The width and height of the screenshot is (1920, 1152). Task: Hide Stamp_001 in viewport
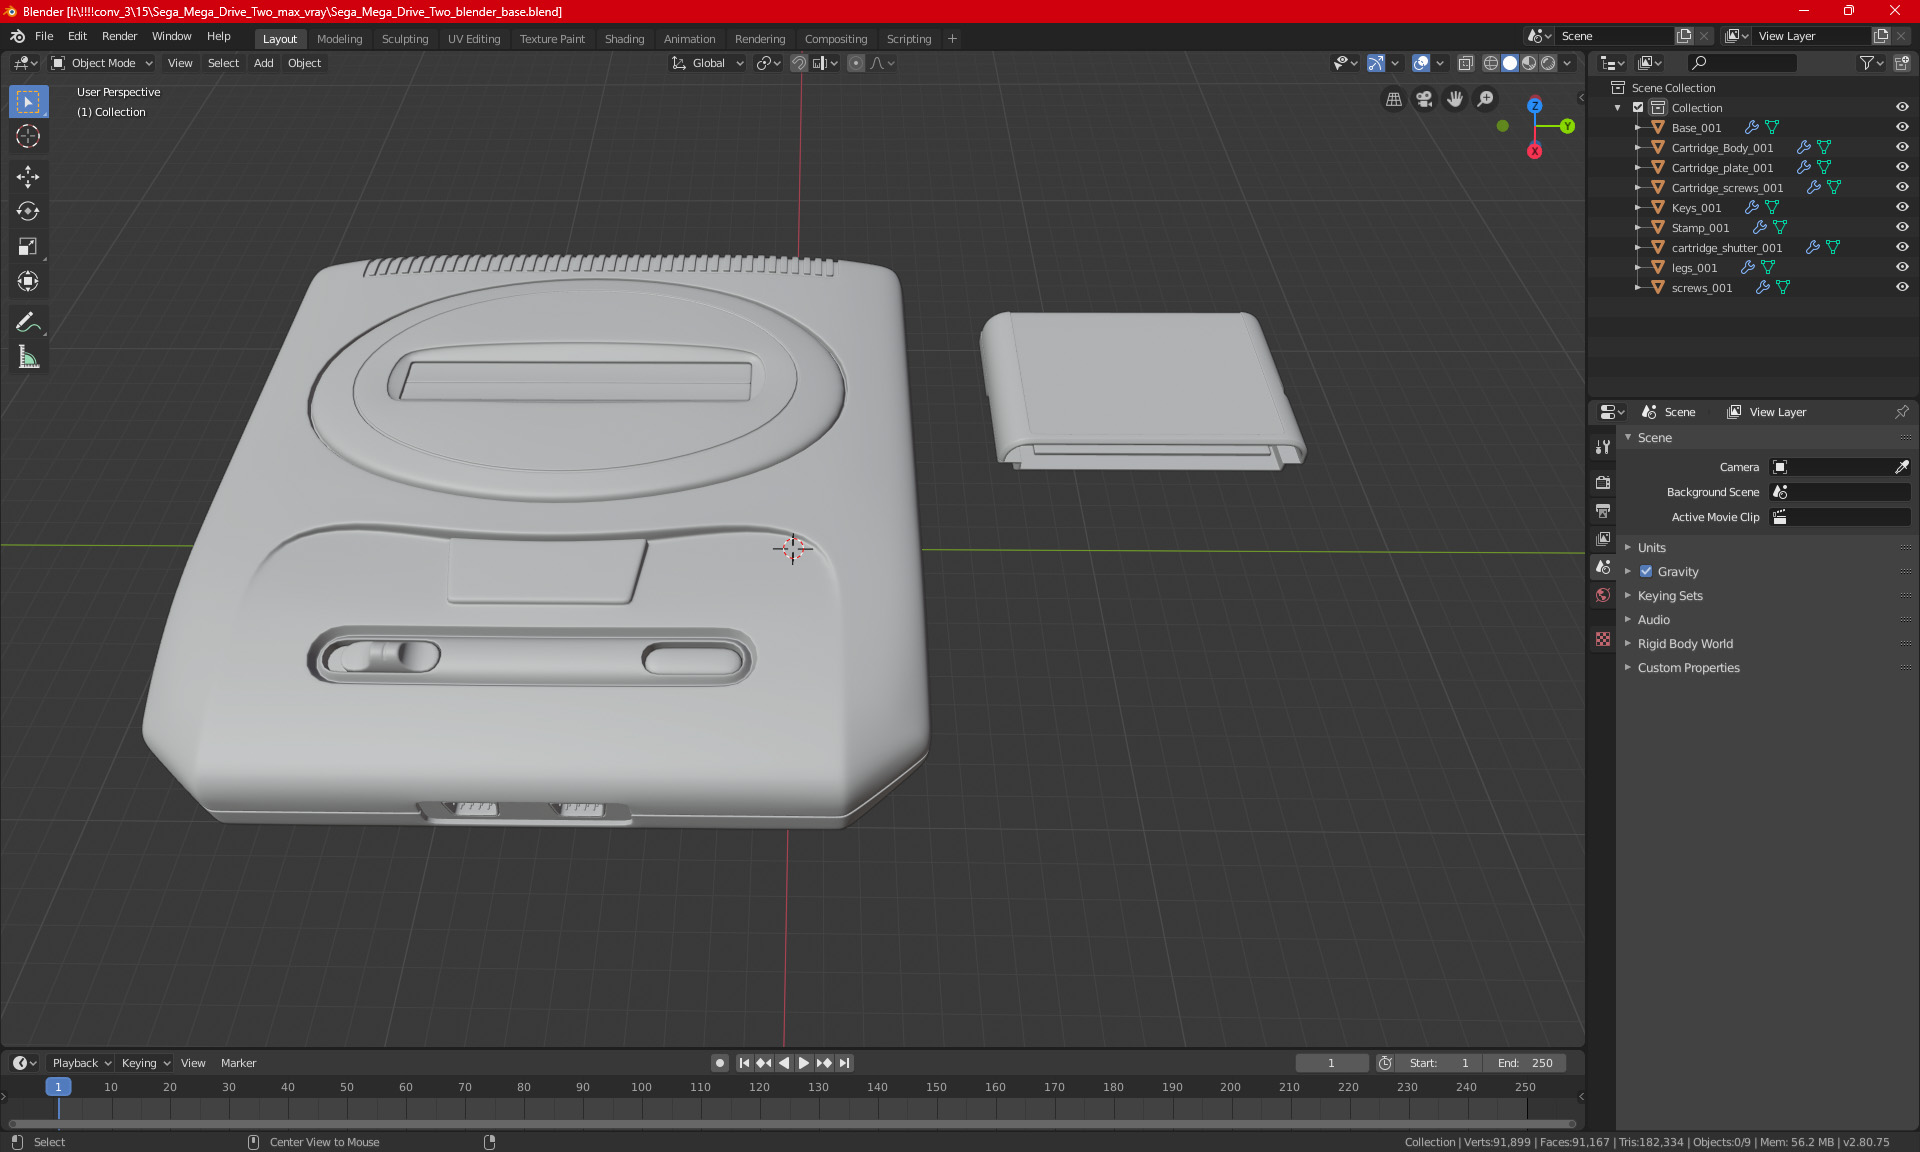(x=1902, y=228)
